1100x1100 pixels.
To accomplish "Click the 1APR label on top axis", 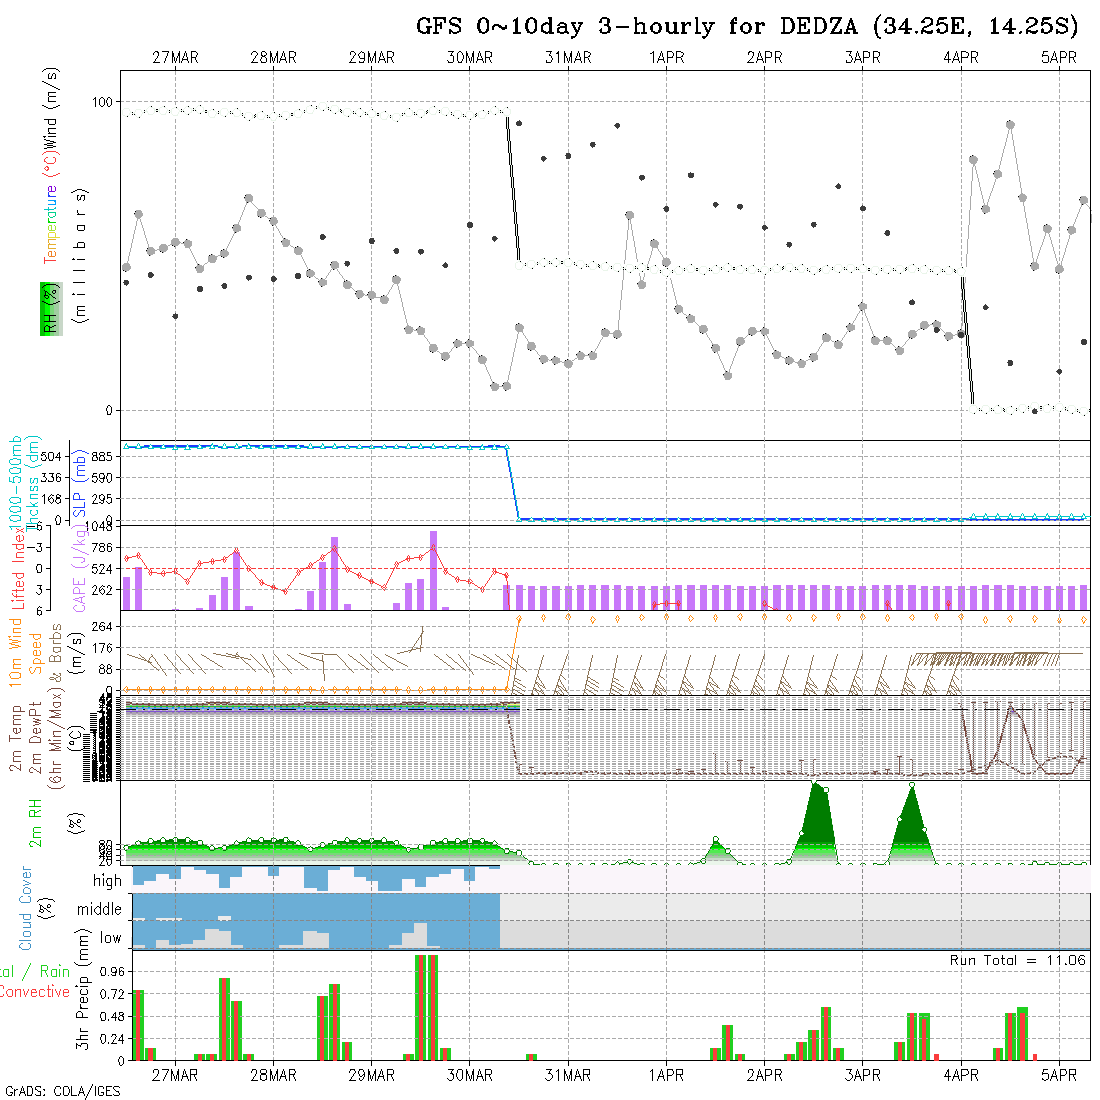I will tap(666, 58).
